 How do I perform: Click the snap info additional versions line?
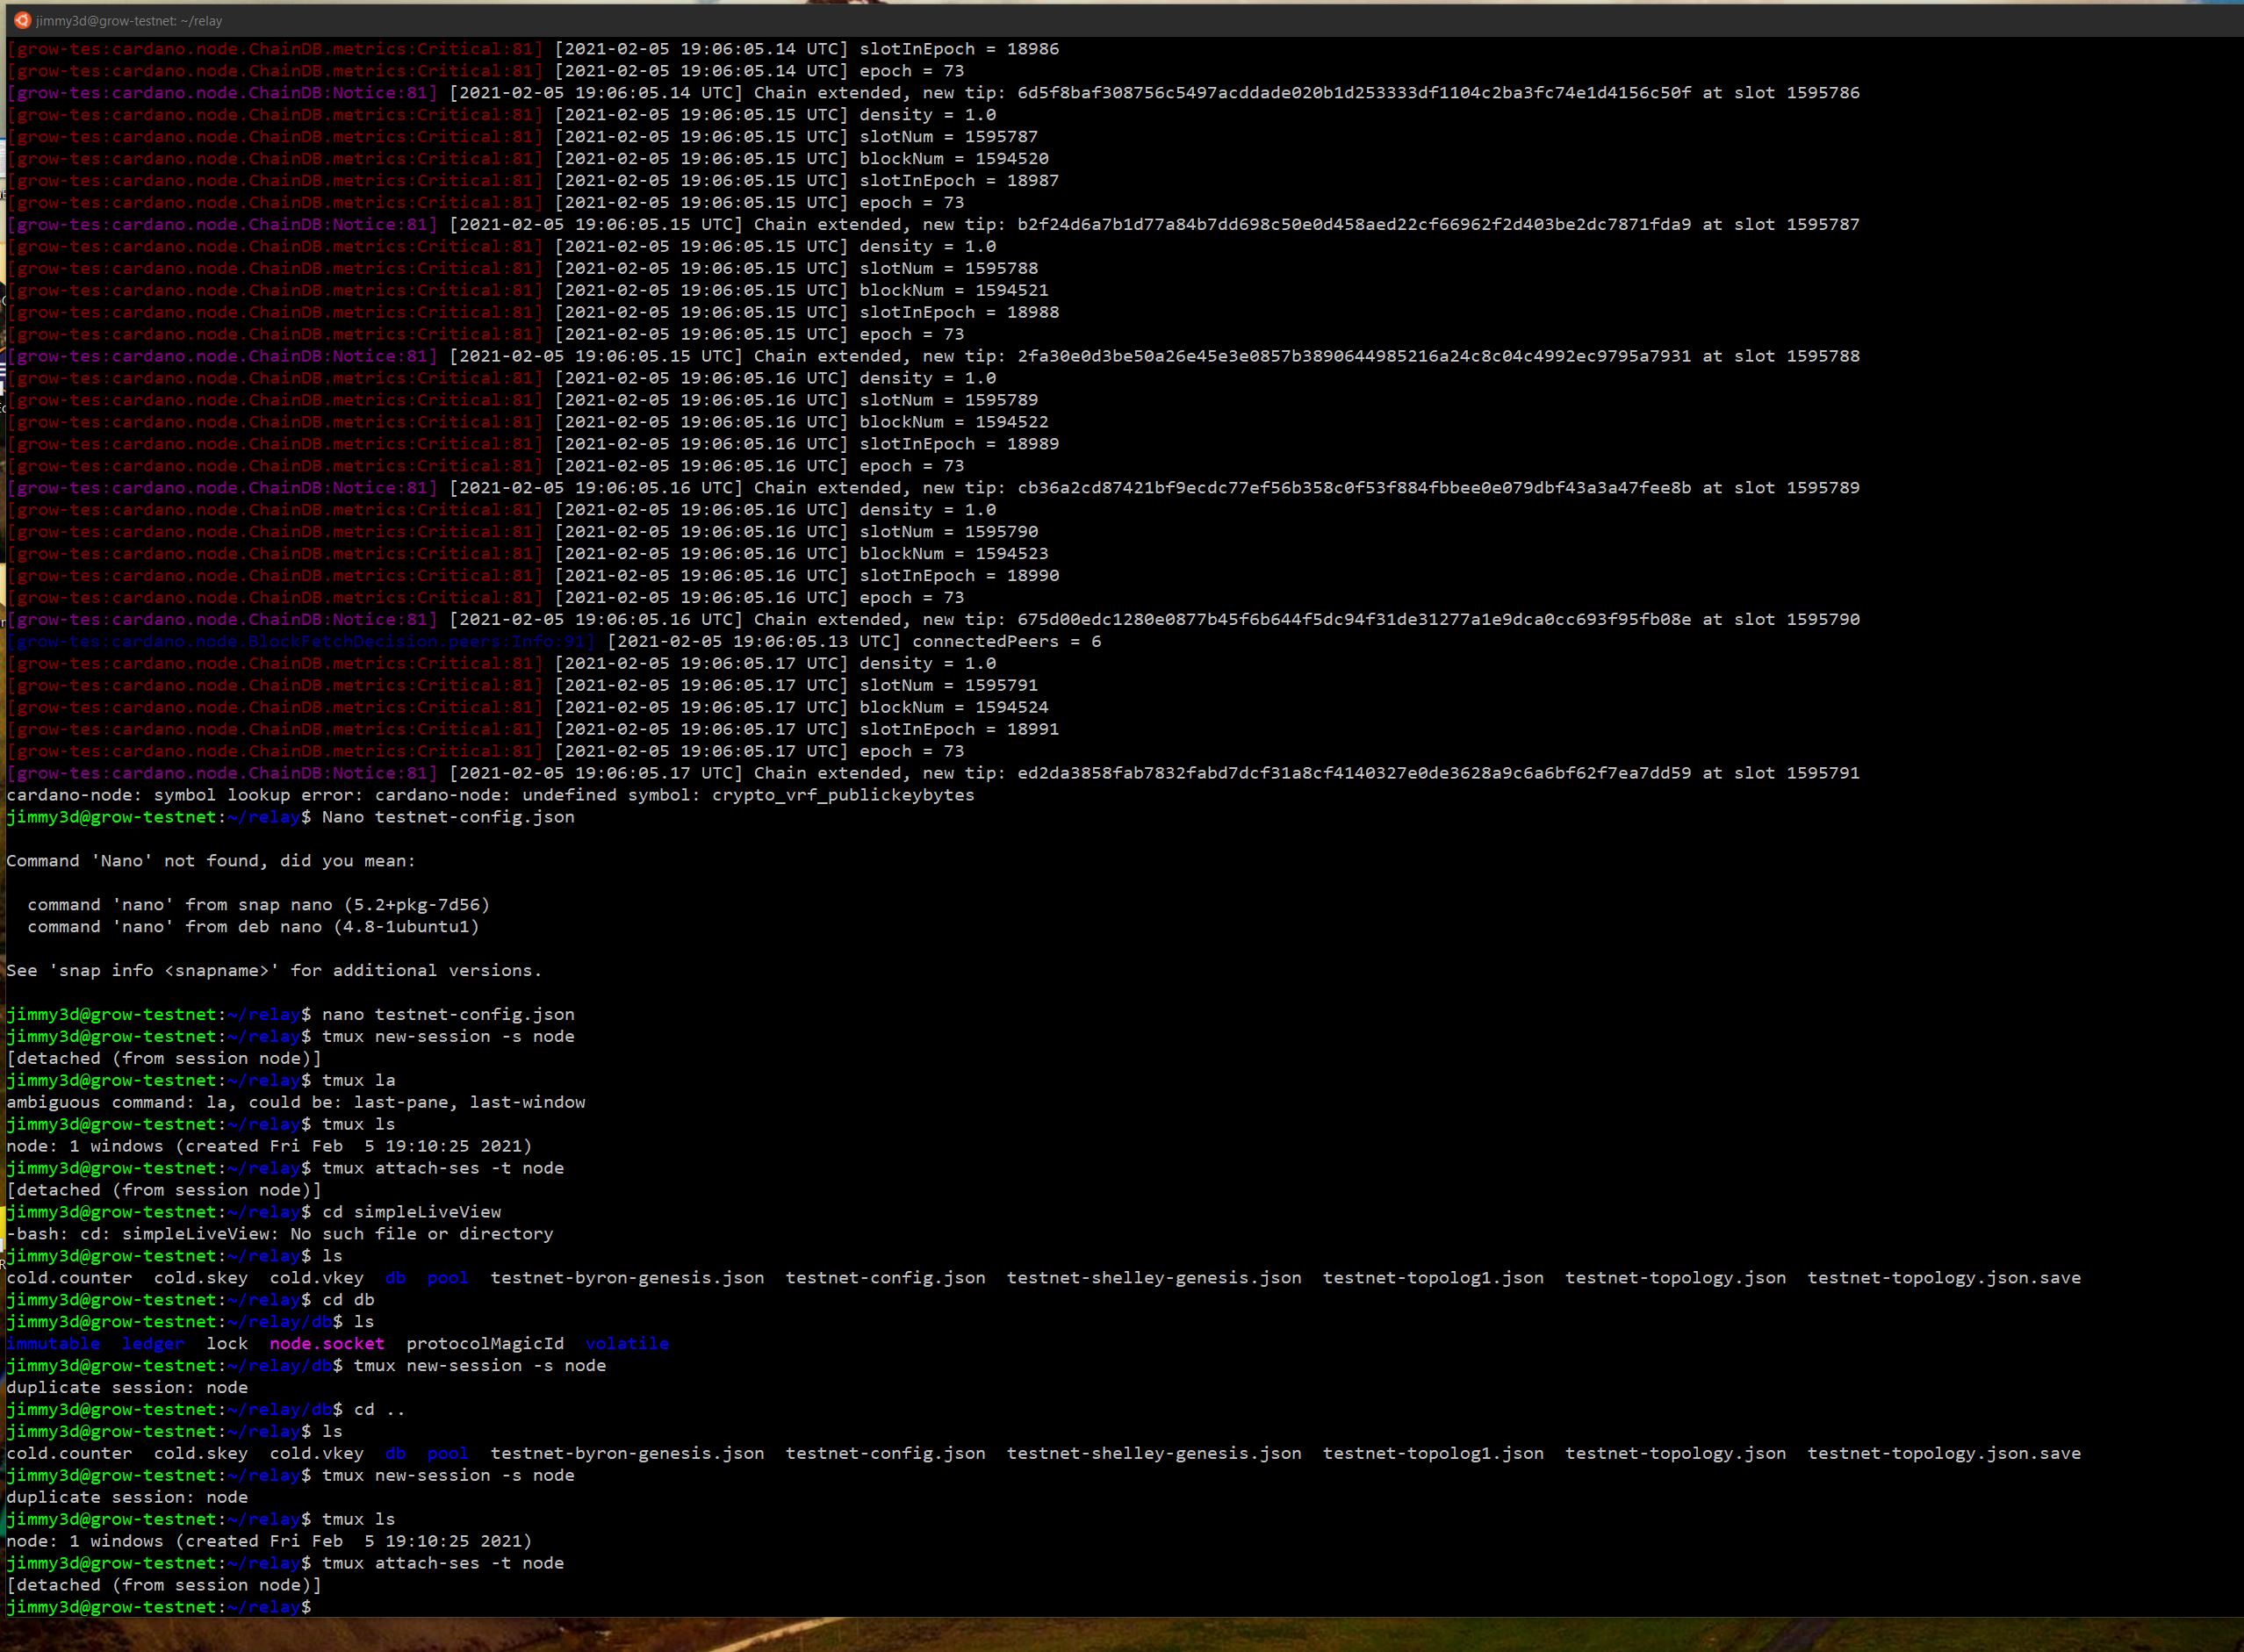(273, 971)
